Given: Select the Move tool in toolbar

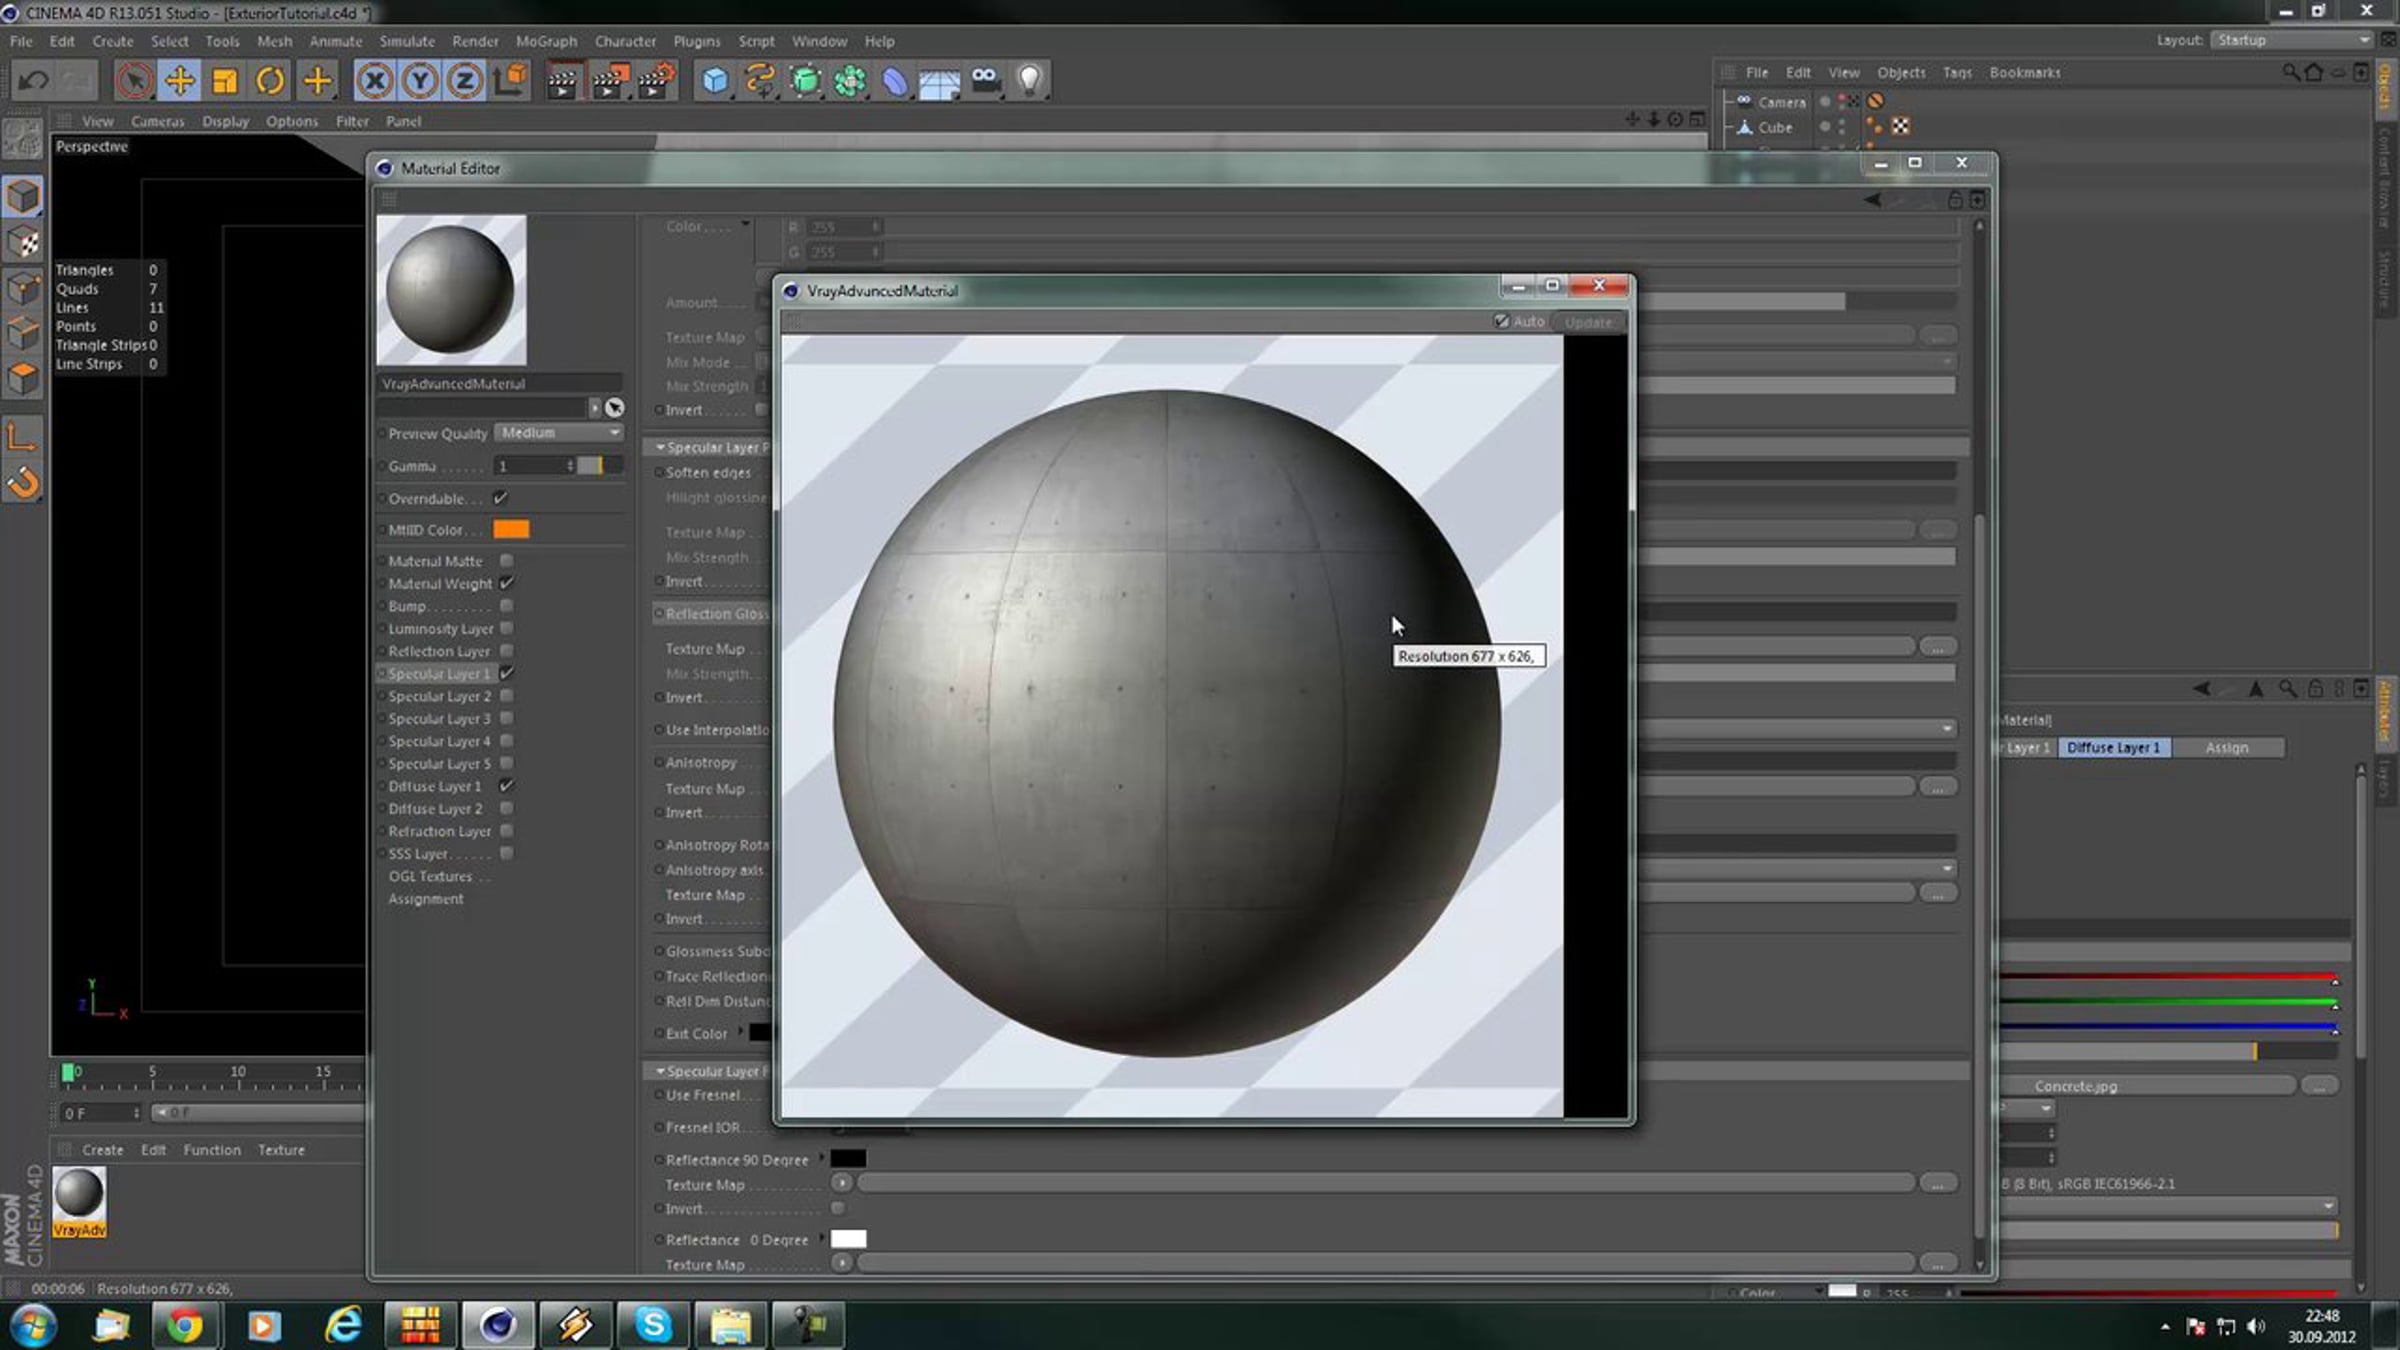Looking at the screenshot, I should (180, 80).
